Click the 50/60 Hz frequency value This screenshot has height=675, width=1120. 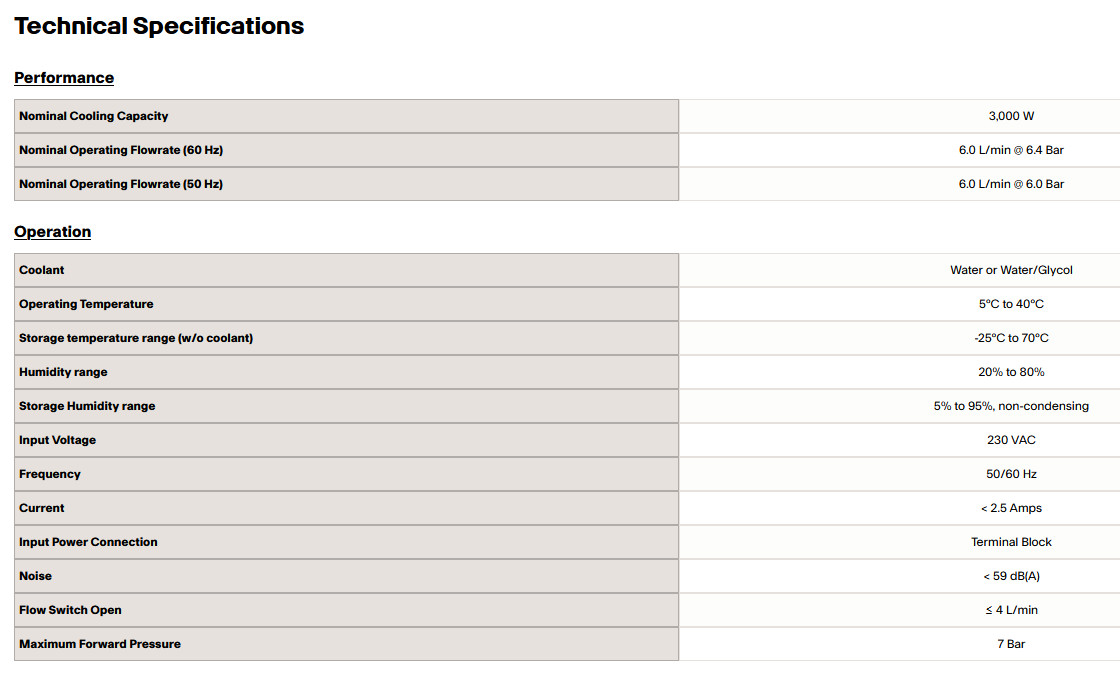[1011, 474]
